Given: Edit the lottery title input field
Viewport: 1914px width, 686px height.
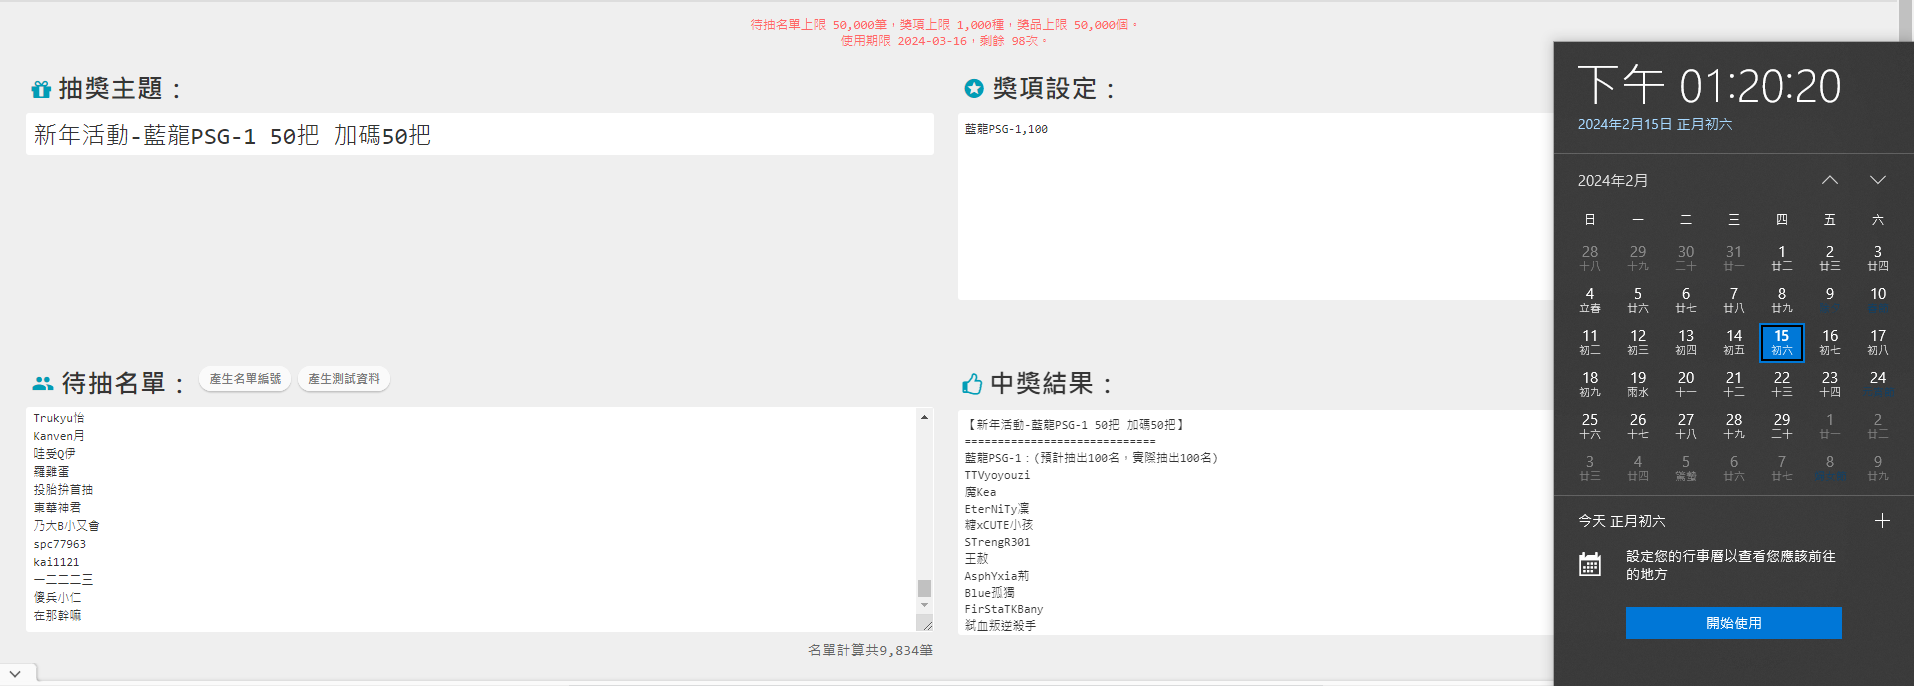Looking at the screenshot, I should pyautogui.click(x=480, y=134).
